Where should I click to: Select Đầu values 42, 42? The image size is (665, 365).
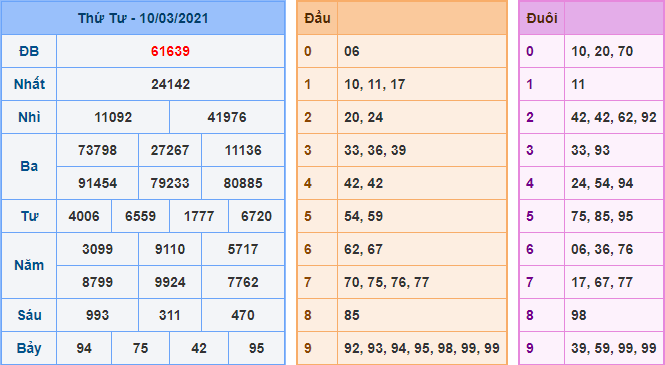[363, 184]
